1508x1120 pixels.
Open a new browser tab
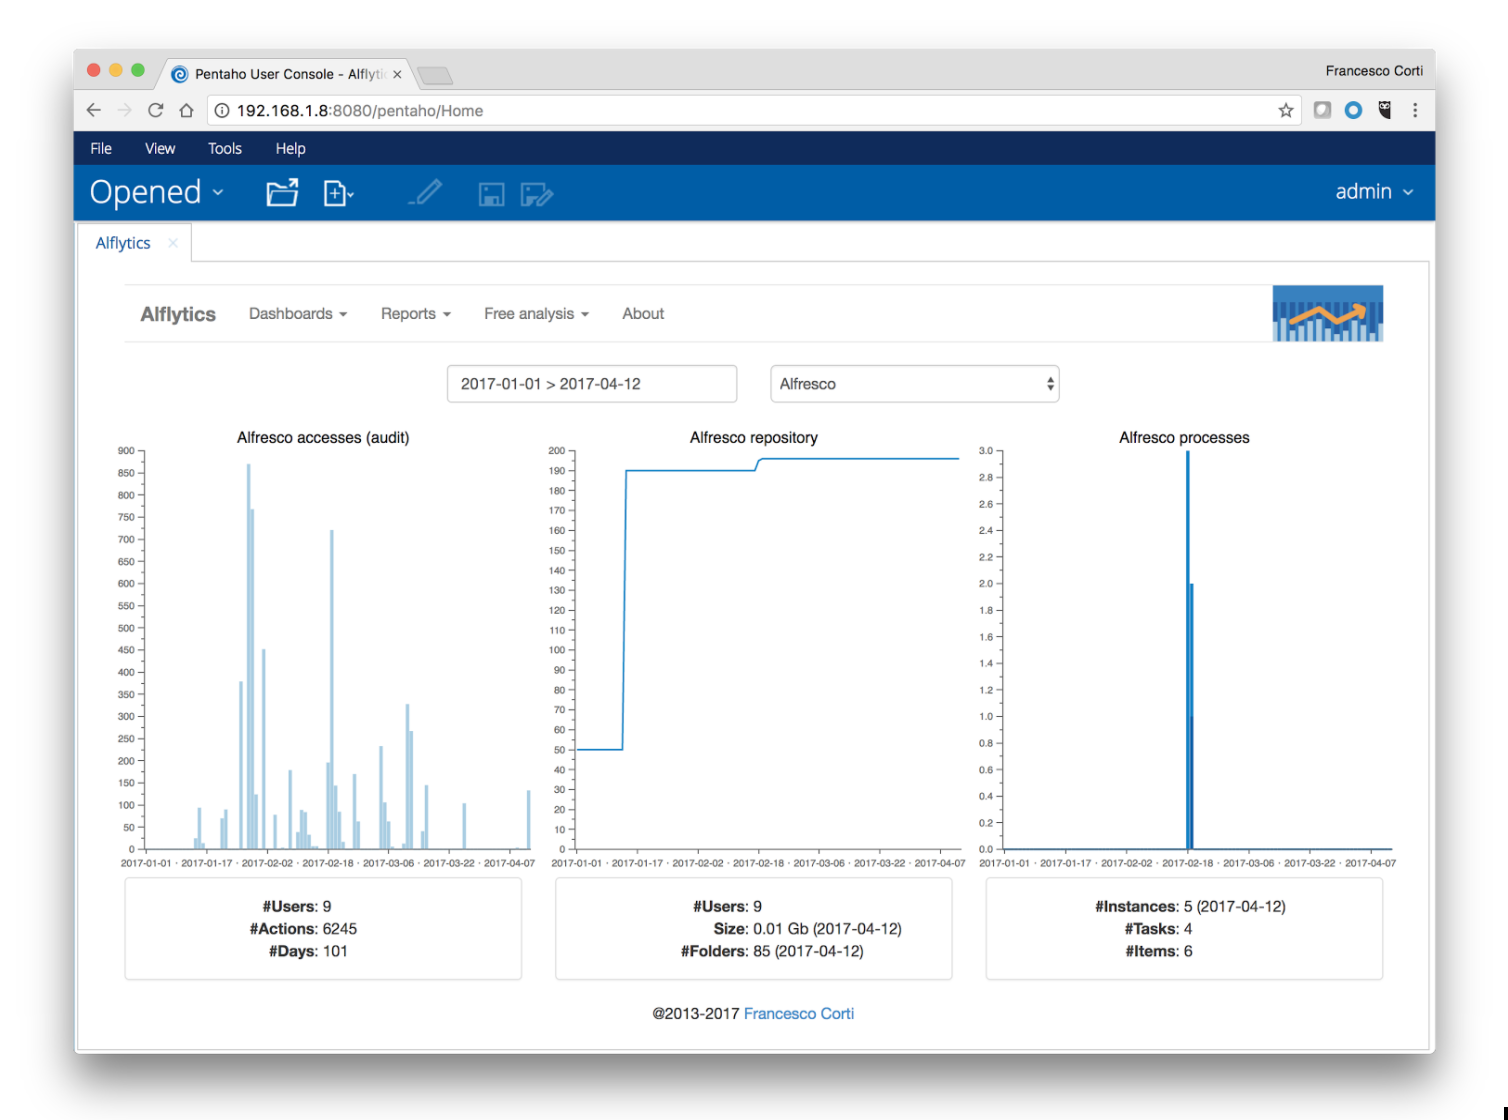(x=435, y=75)
